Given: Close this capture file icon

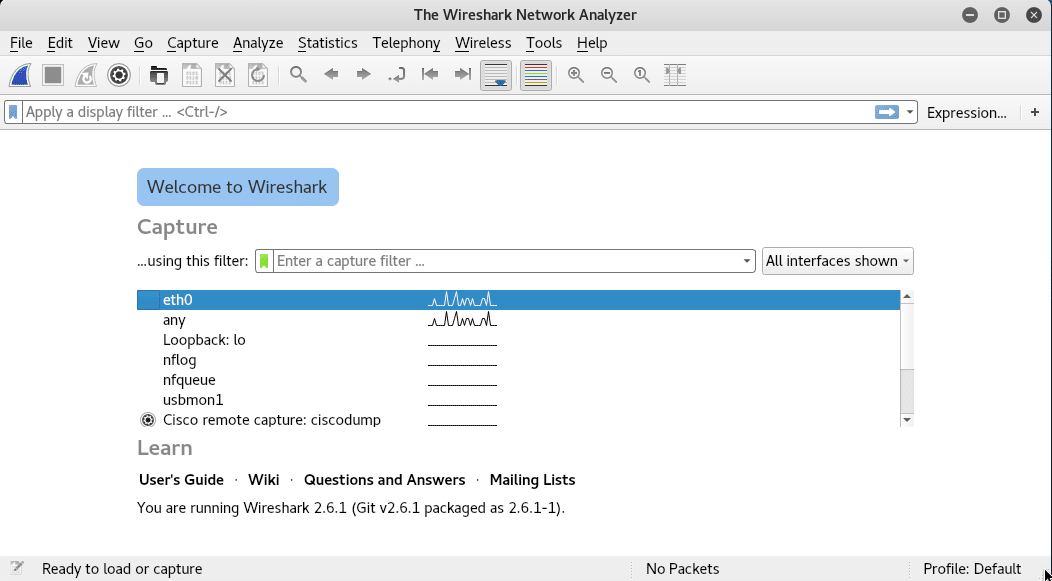Looking at the screenshot, I should pyautogui.click(x=225, y=75).
